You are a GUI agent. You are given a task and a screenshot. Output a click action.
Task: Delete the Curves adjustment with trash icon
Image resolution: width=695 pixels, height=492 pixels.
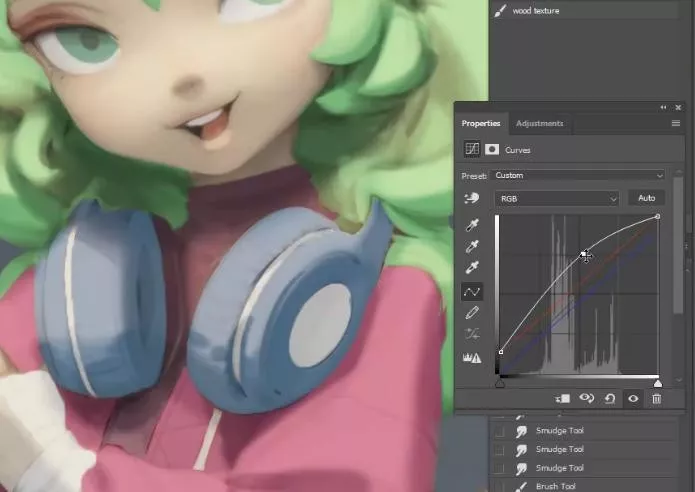[656, 398]
